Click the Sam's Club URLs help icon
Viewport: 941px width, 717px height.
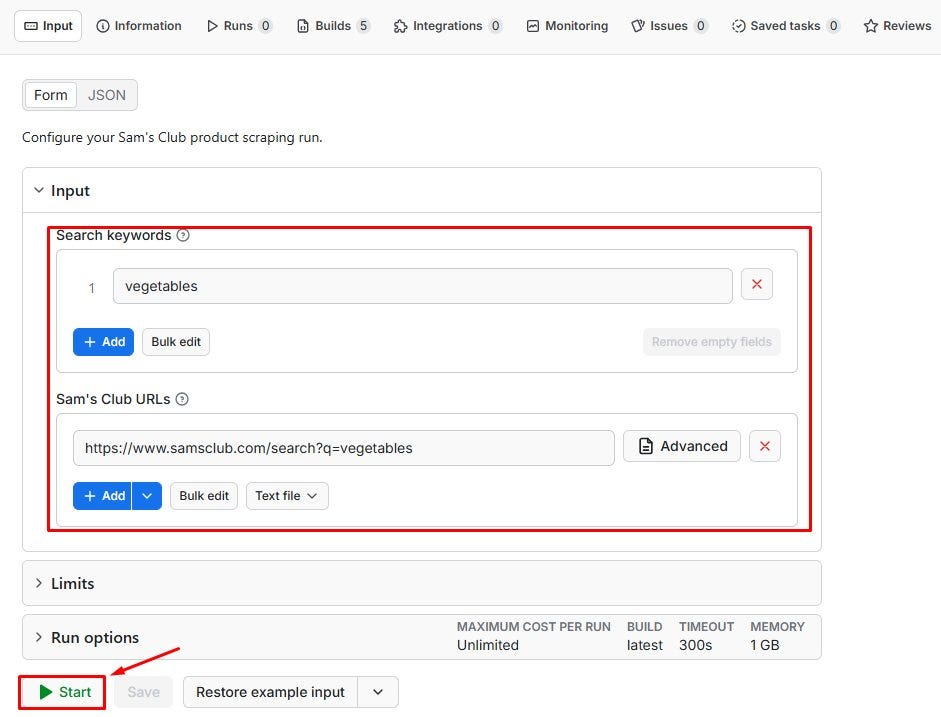[x=182, y=399]
